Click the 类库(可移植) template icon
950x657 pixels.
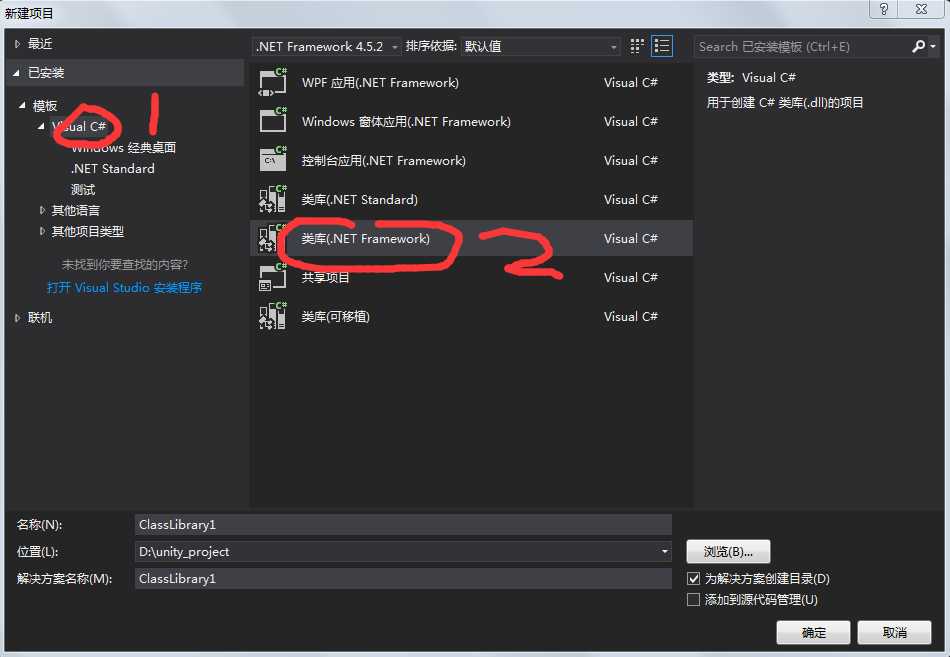[x=273, y=316]
